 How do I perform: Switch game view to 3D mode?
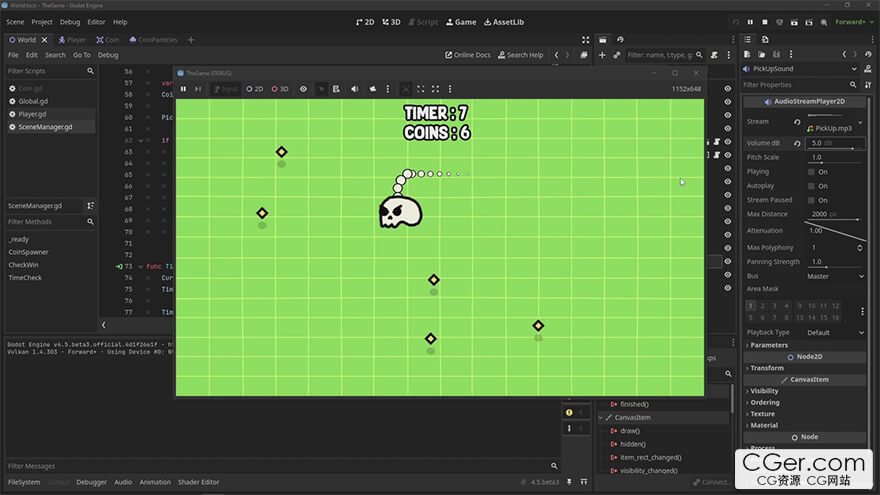(x=280, y=89)
